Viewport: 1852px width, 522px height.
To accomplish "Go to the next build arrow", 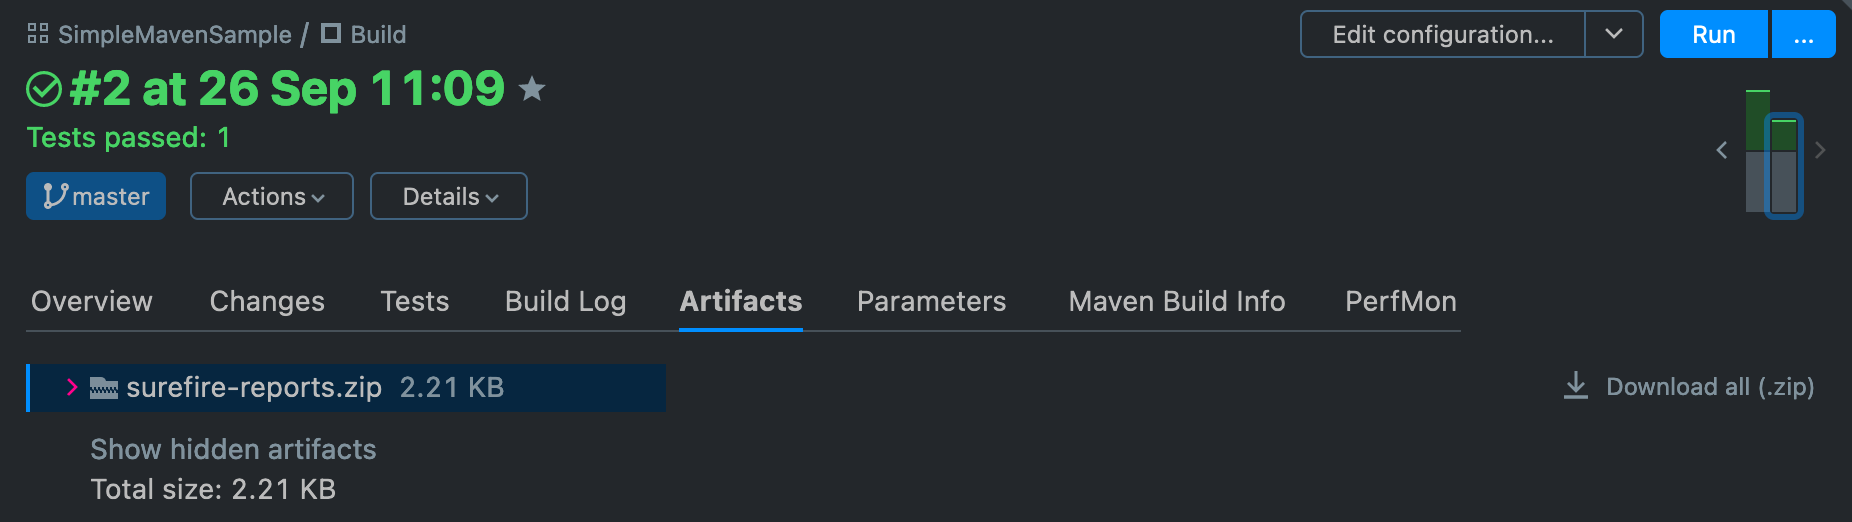I will [x=1820, y=150].
